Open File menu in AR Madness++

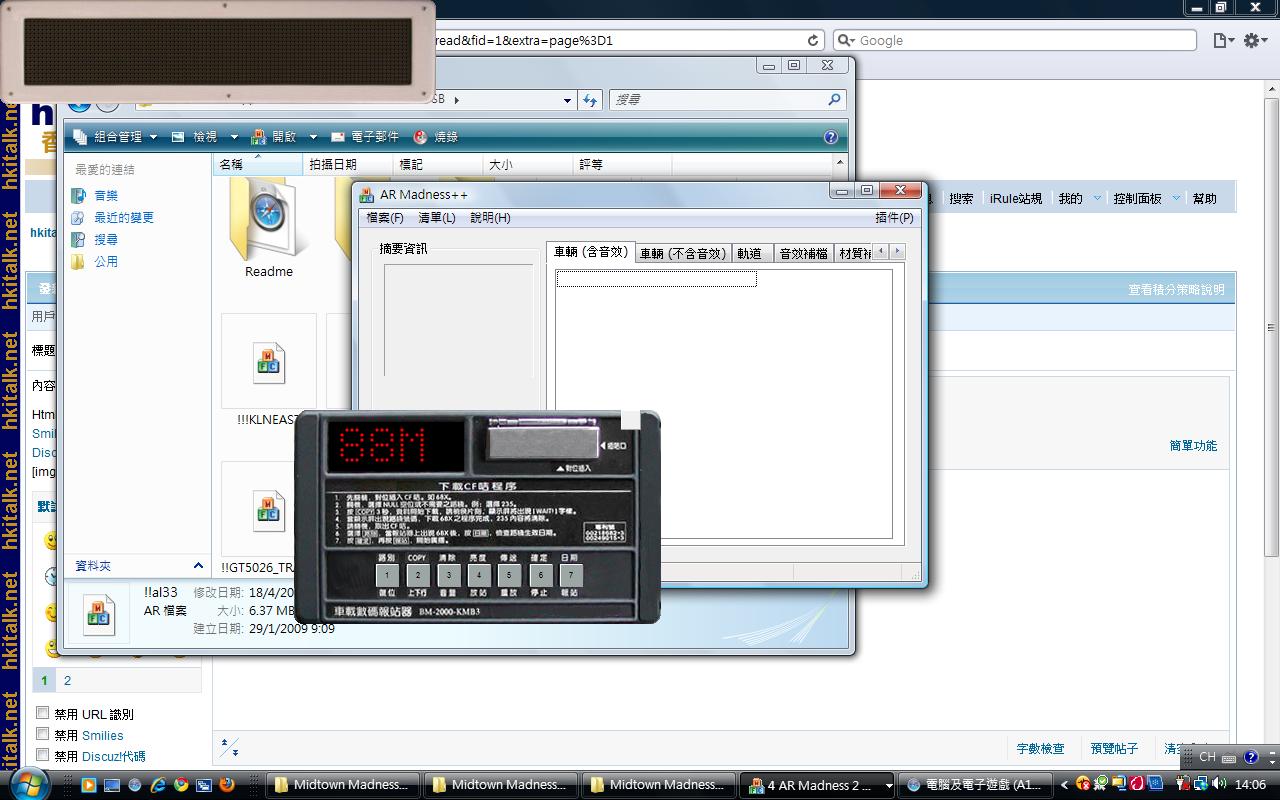point(385,218)
